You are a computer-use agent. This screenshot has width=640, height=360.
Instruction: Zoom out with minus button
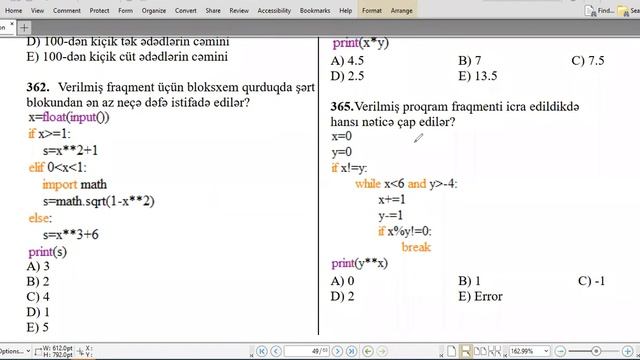point(560,351)
